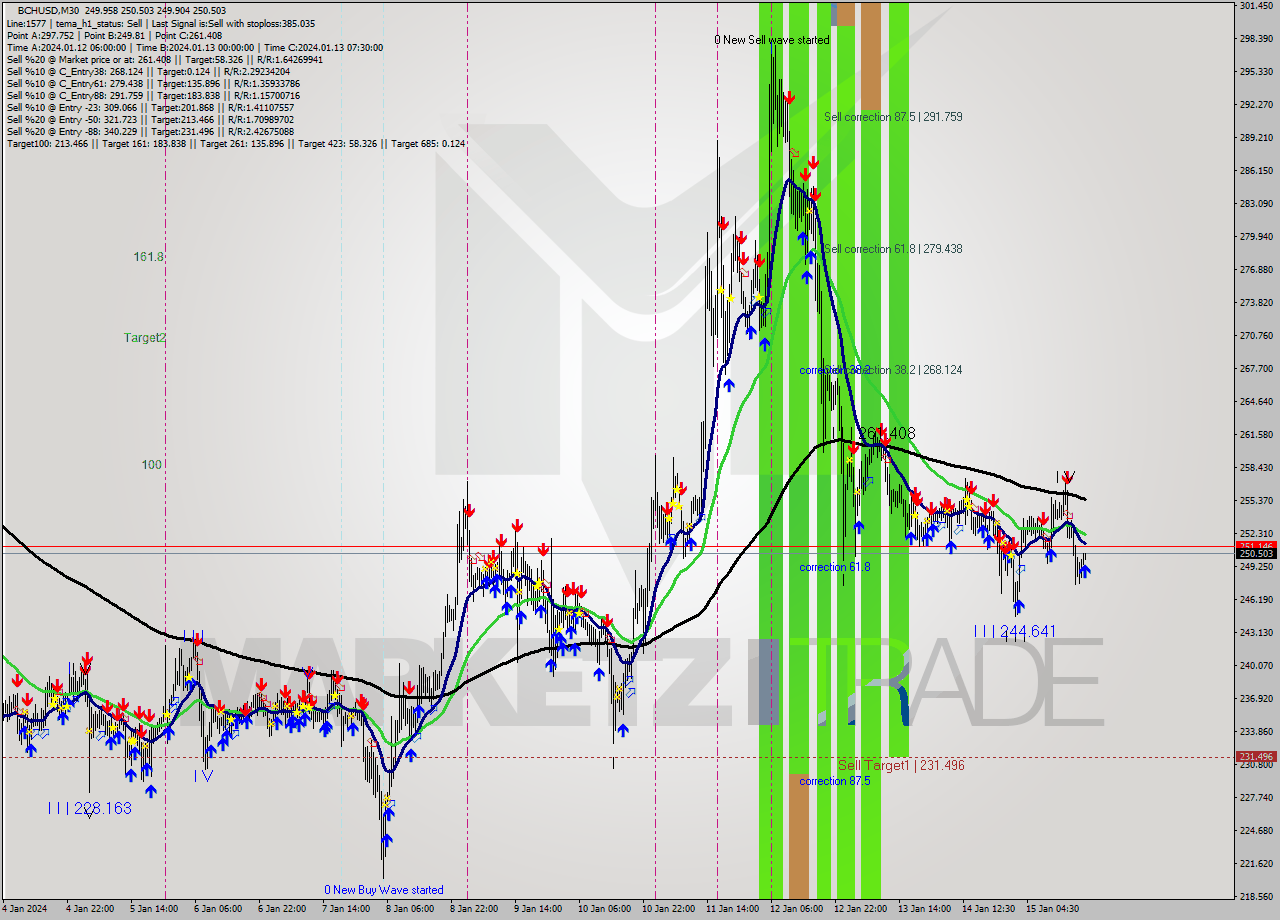Click the green '100' level label

pos(151,465)
